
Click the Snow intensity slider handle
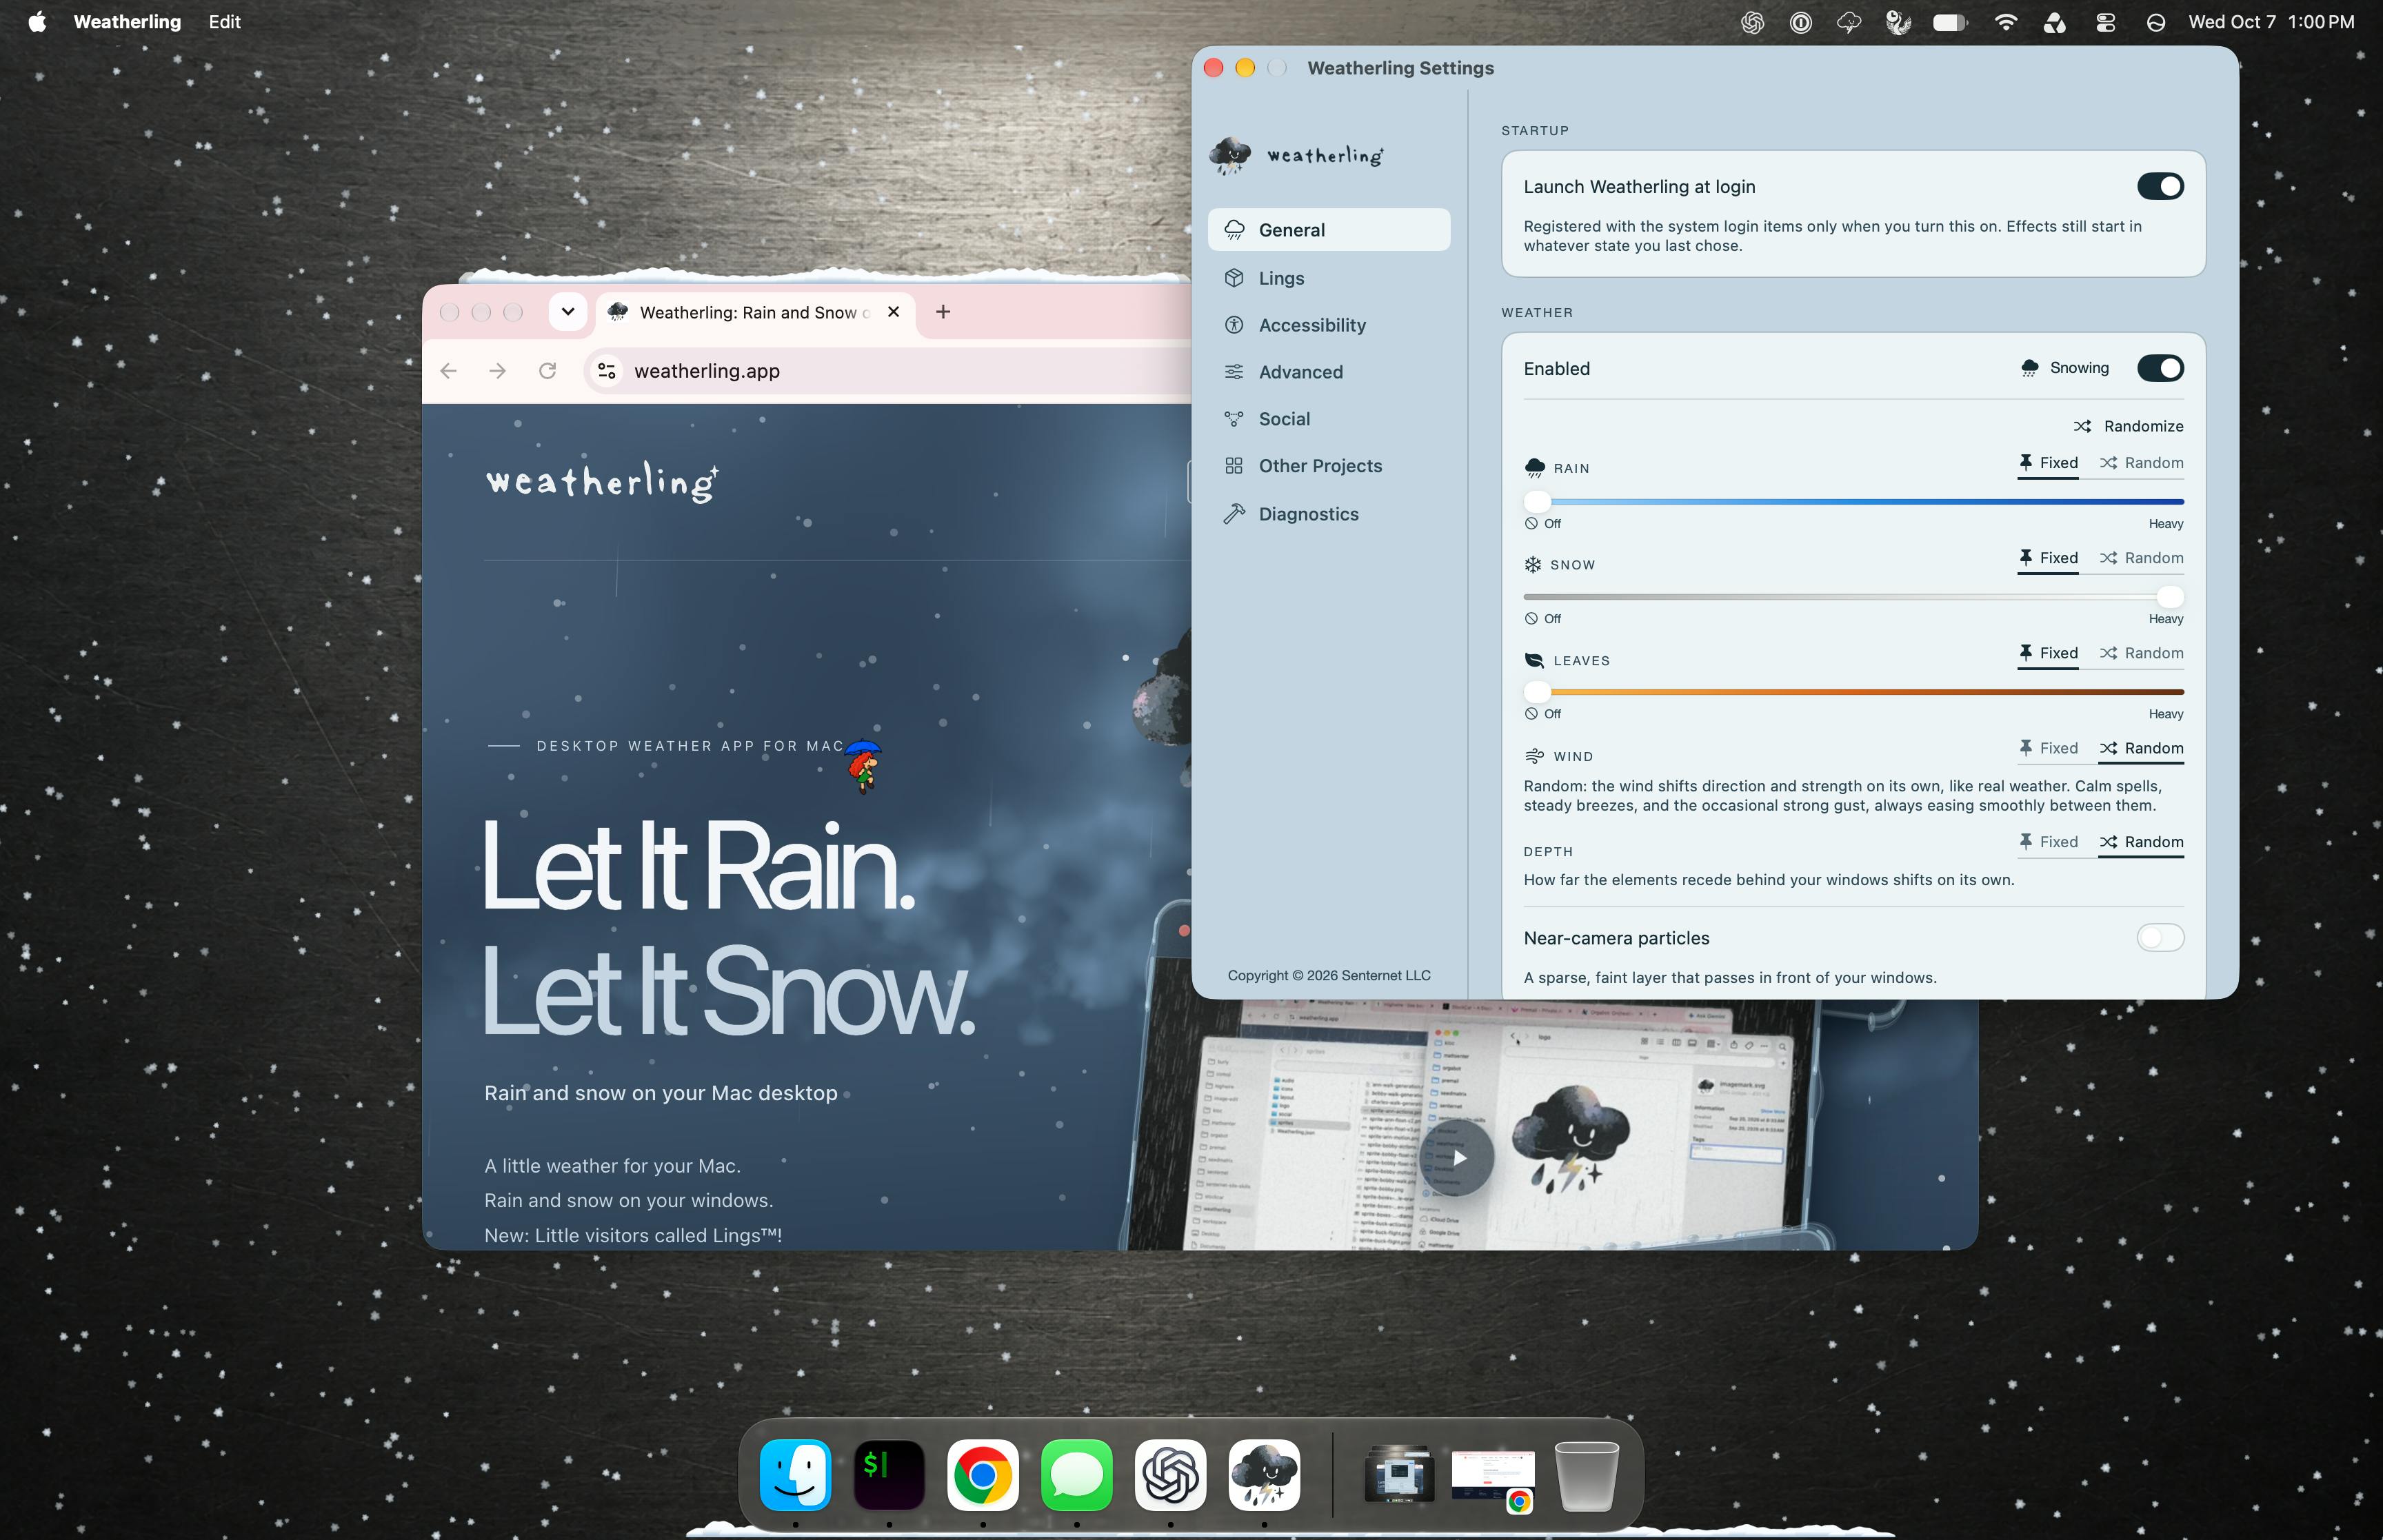tap(2169, 597)
